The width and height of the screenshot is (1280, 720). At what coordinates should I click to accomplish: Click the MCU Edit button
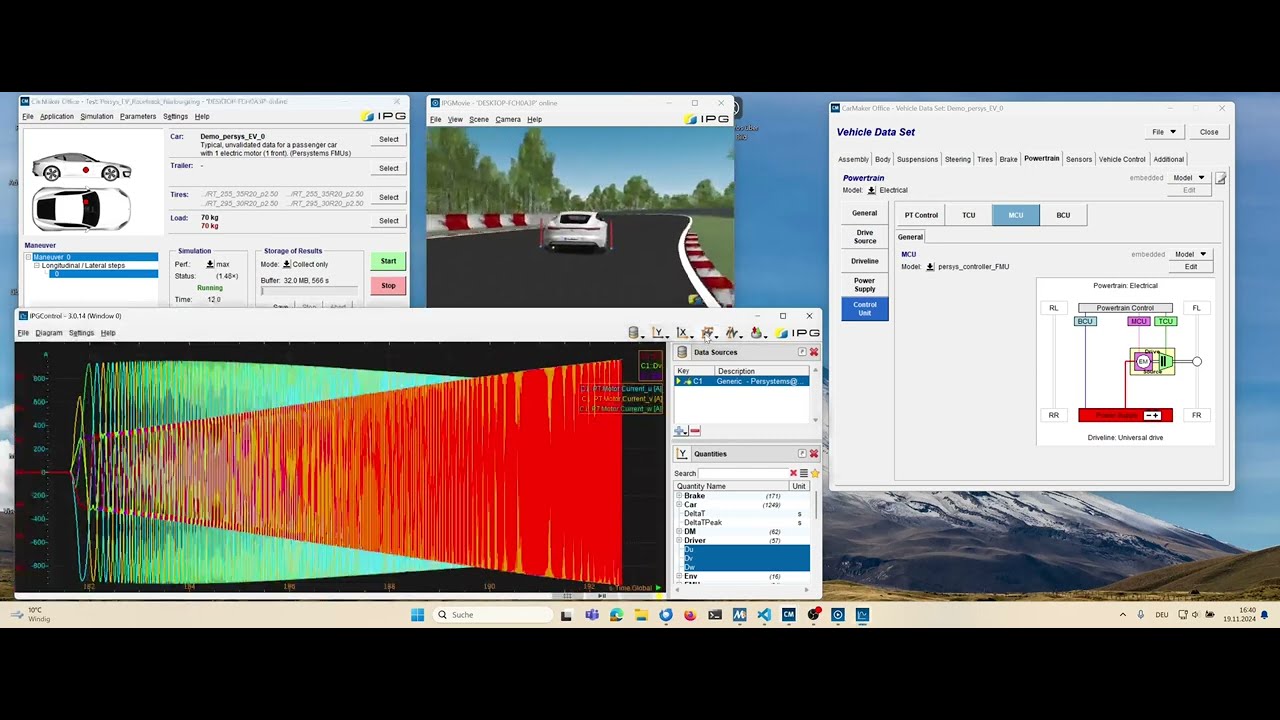[1191, 267]
